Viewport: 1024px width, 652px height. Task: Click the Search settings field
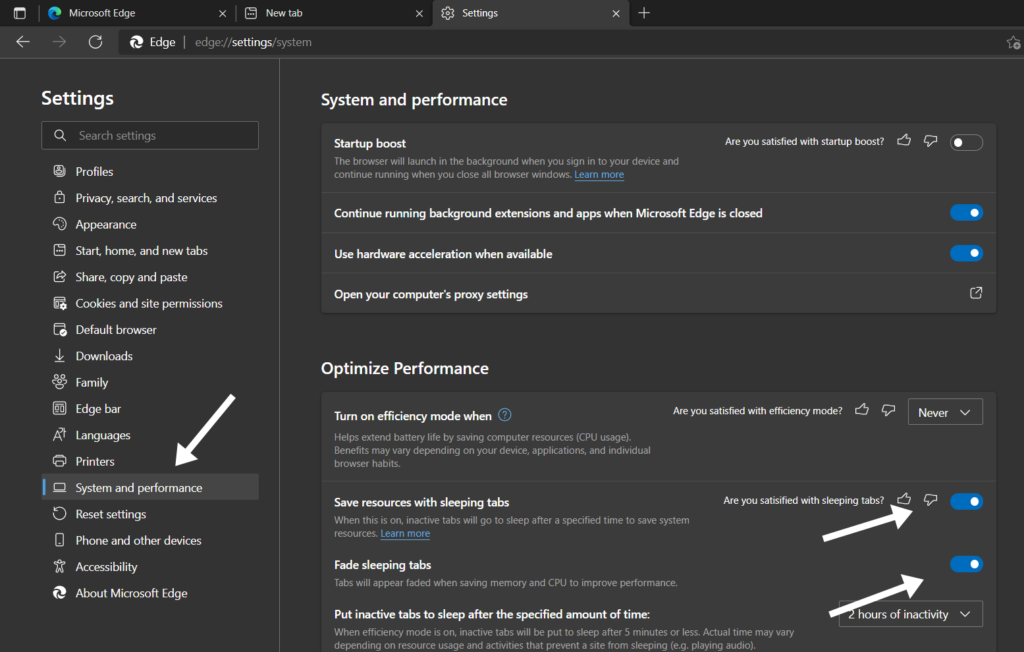149,135
